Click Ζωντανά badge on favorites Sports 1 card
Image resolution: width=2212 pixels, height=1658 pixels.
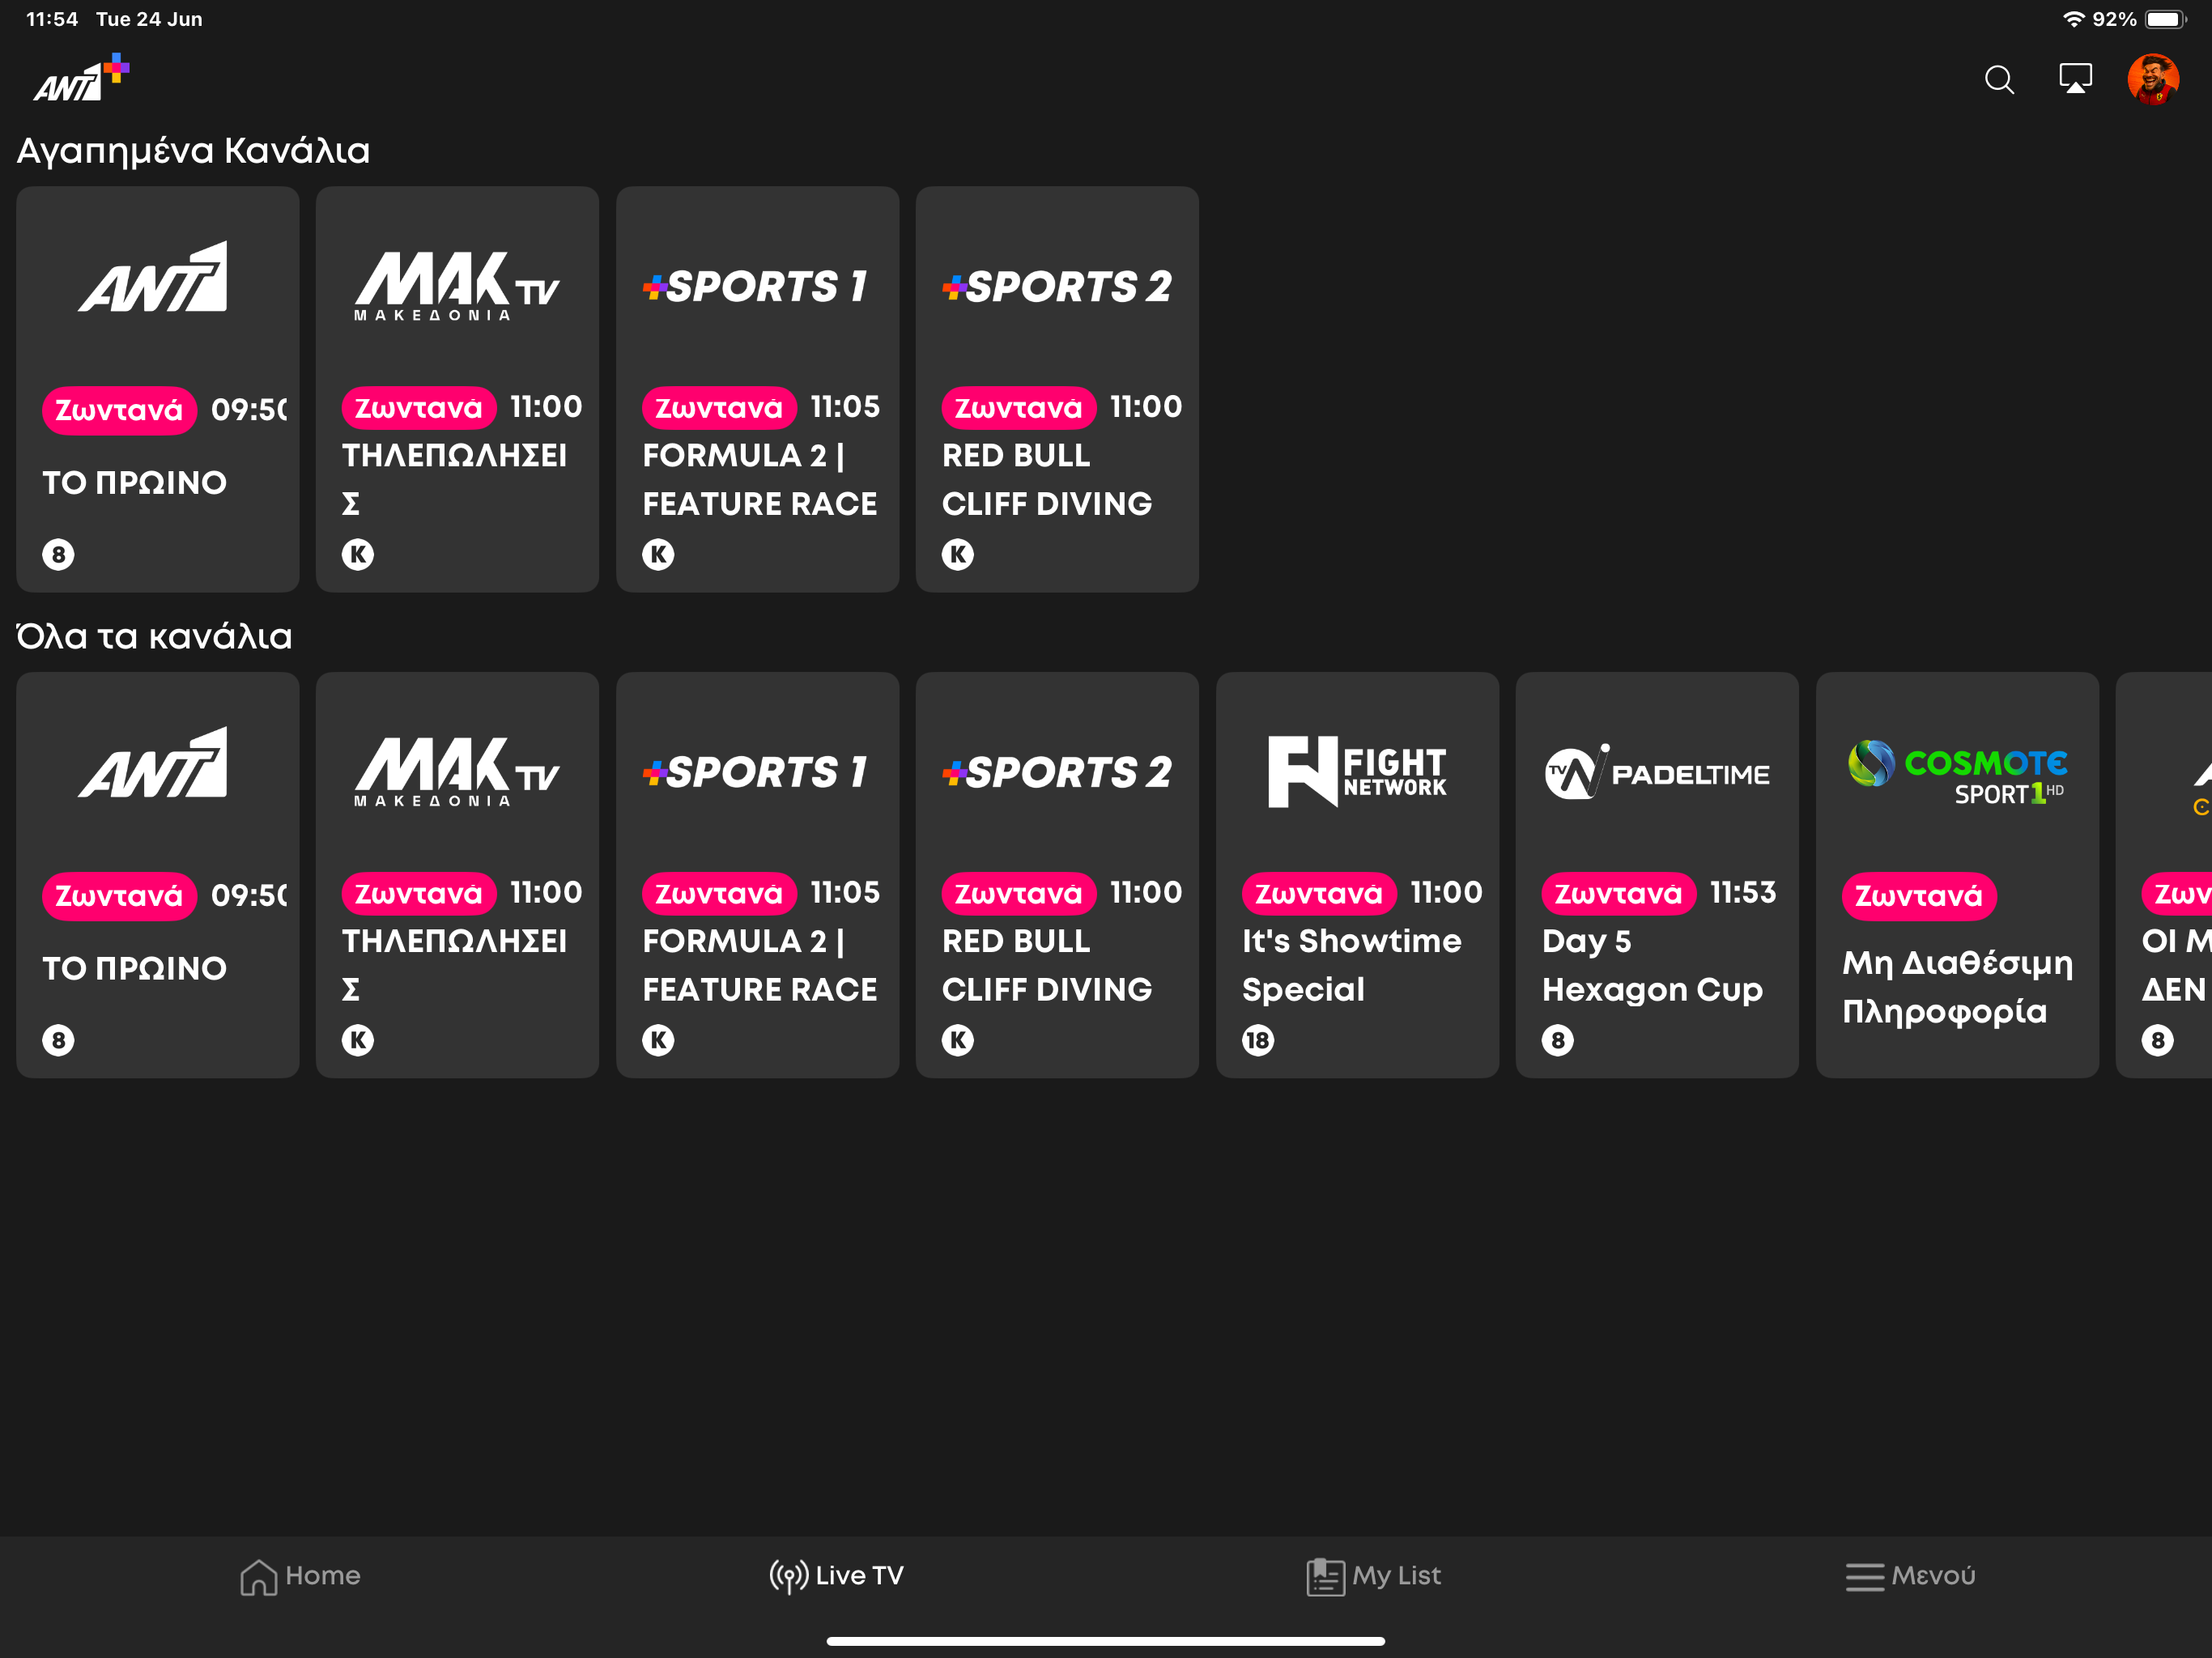[719, 408]
